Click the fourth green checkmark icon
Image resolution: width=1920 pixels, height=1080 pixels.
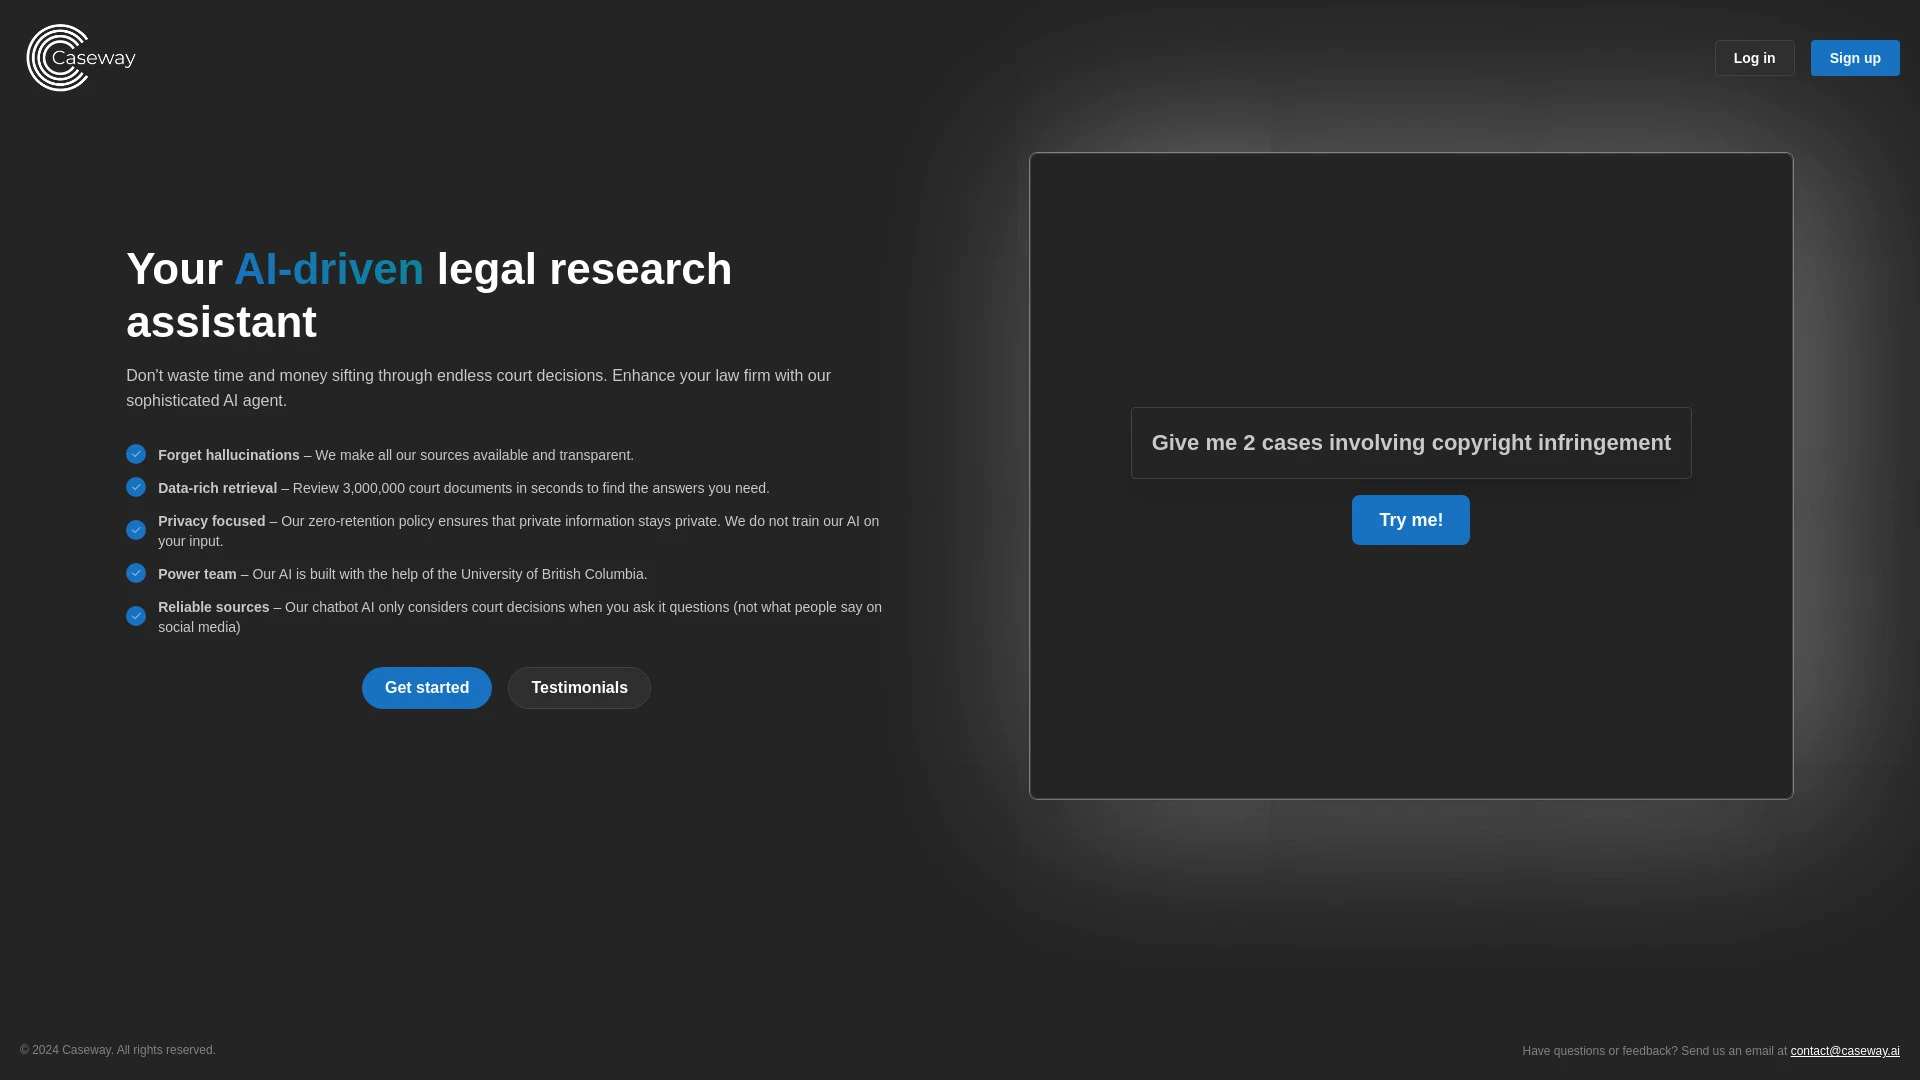[x=136, y=572]
